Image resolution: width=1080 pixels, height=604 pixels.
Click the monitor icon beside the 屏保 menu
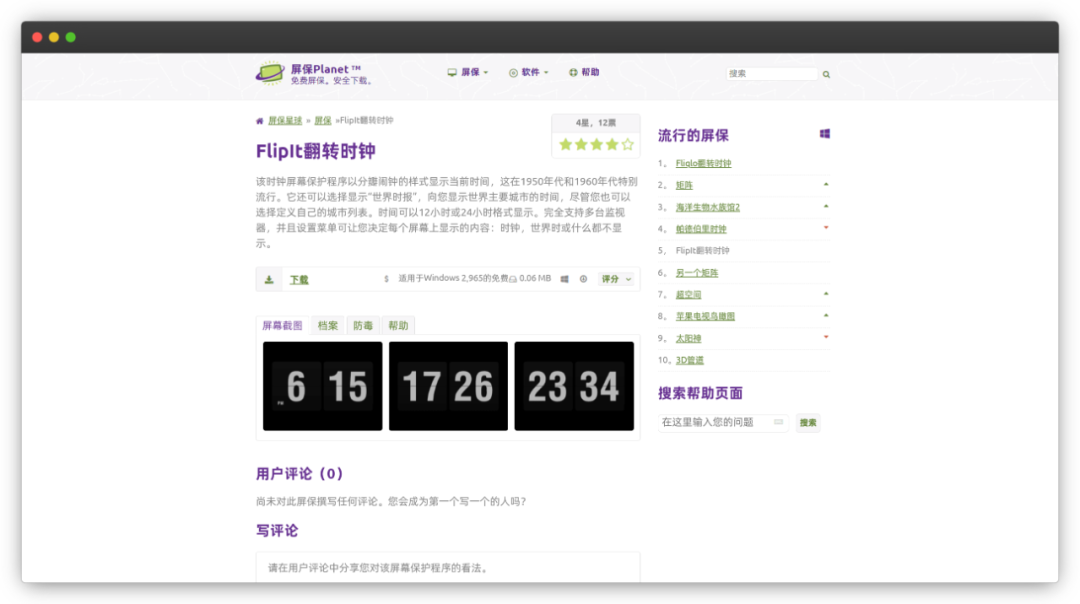click(x=452, y=73)
